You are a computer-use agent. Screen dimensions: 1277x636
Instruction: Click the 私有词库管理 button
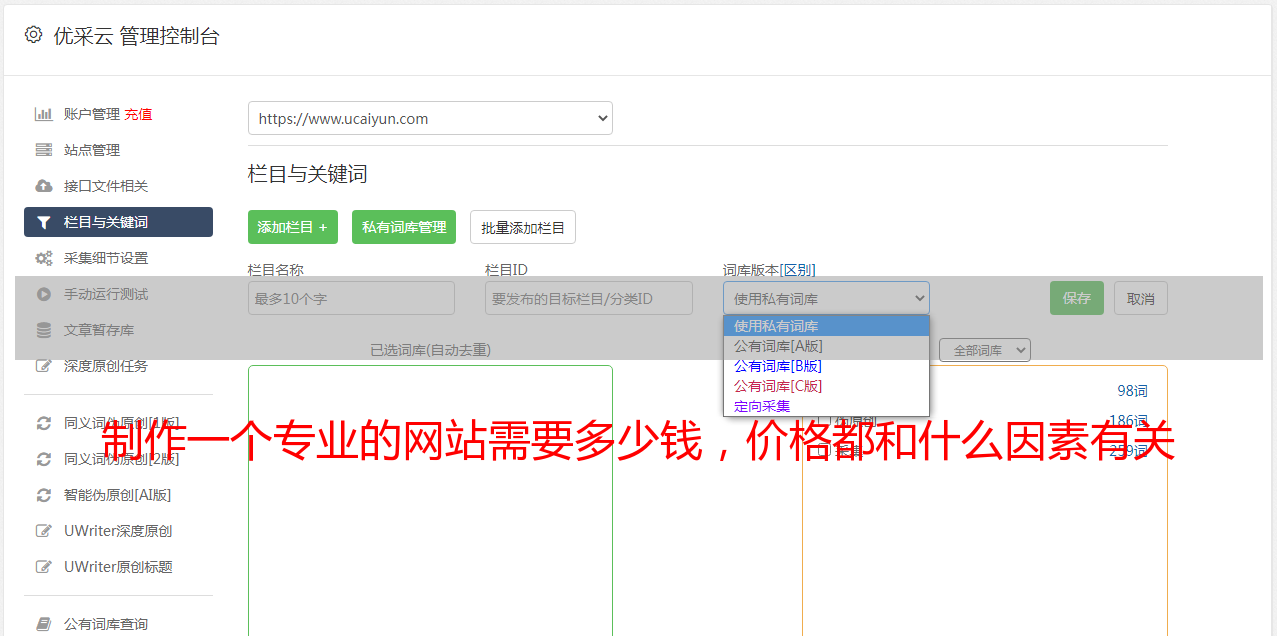404,227
